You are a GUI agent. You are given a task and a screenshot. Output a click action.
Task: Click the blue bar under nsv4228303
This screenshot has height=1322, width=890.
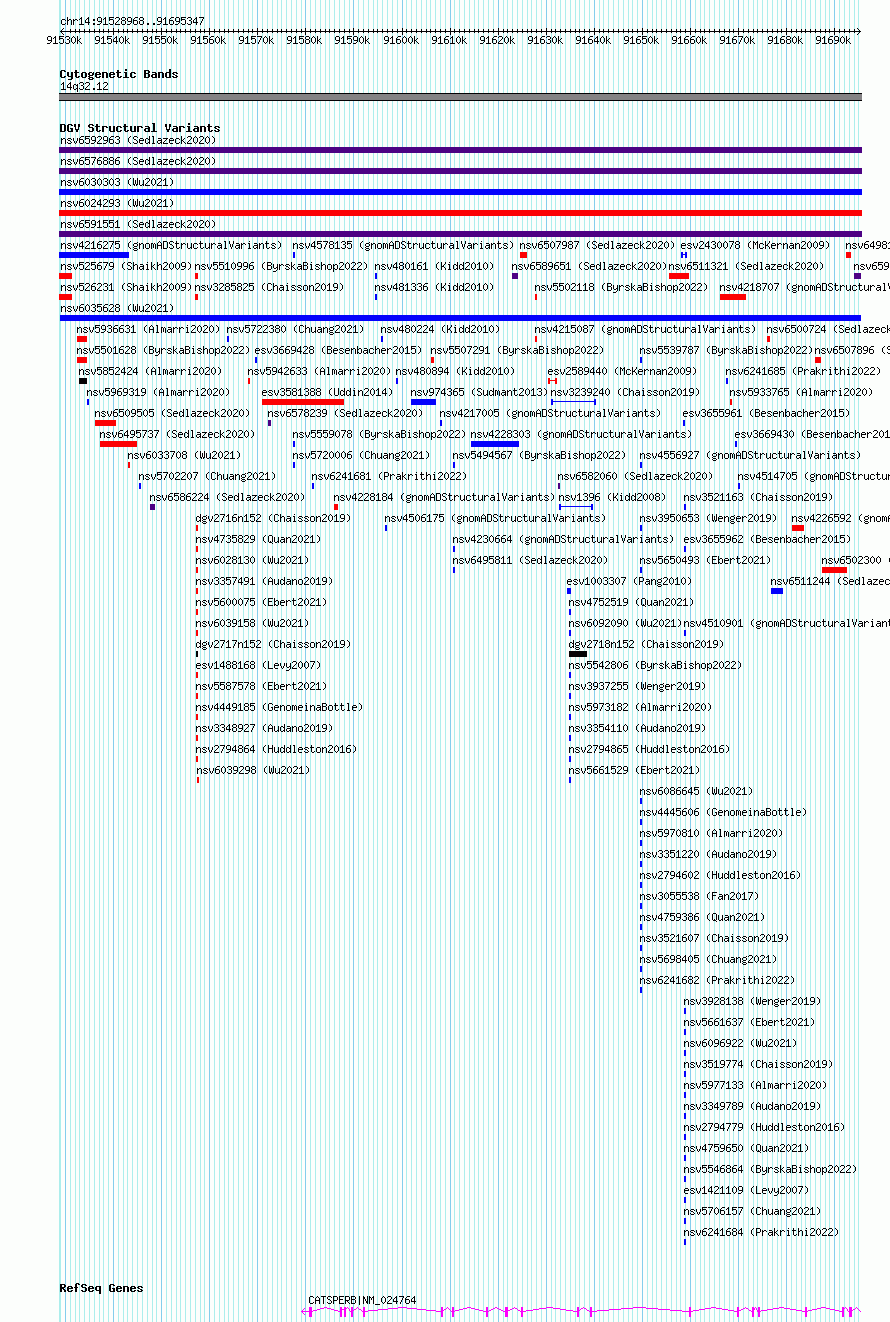click(495, 444)
